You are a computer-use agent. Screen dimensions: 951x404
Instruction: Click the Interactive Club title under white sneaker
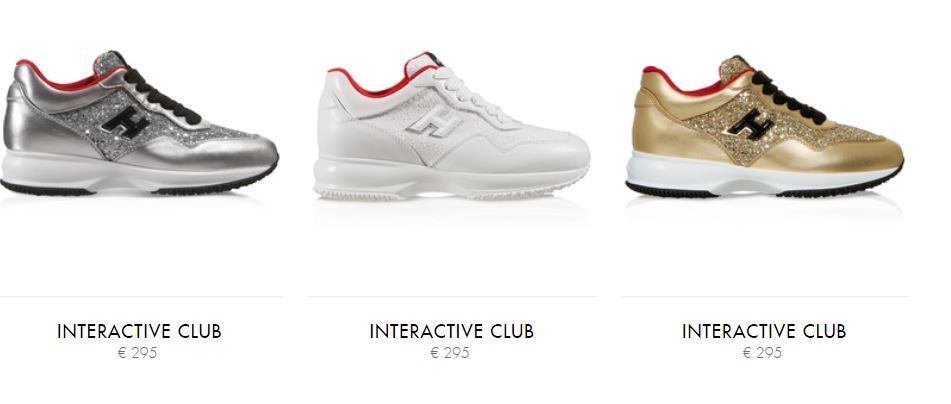(451, 331)
